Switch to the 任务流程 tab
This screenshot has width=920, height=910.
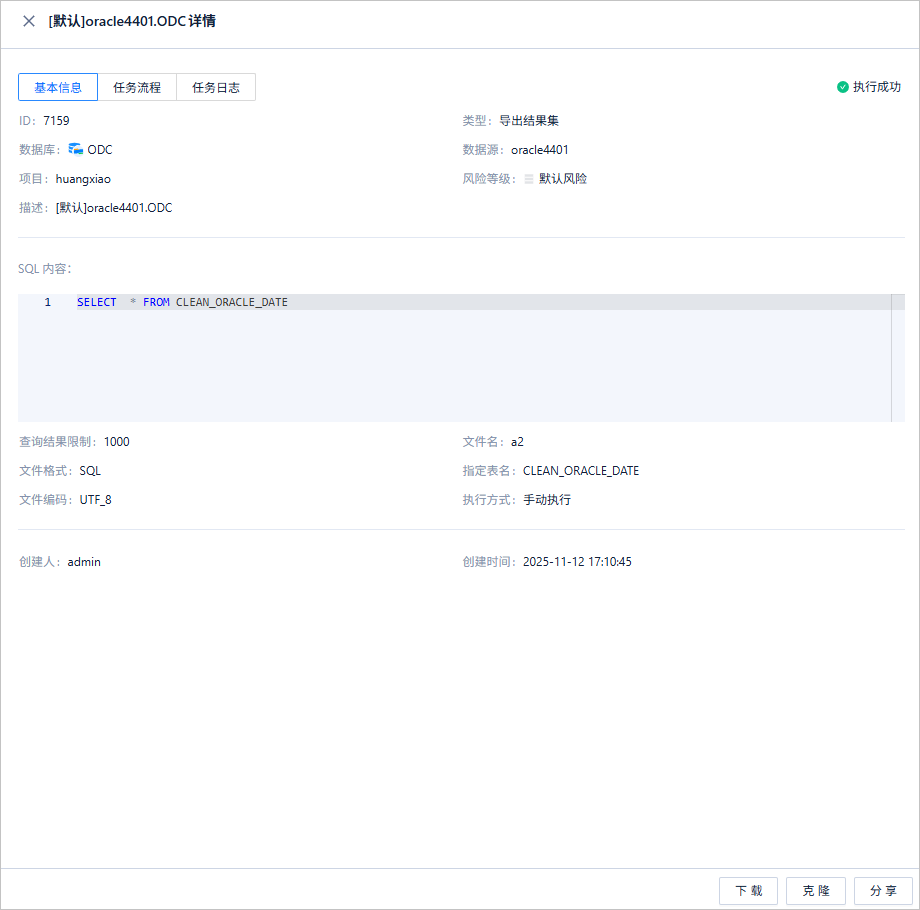click(137, 87)
